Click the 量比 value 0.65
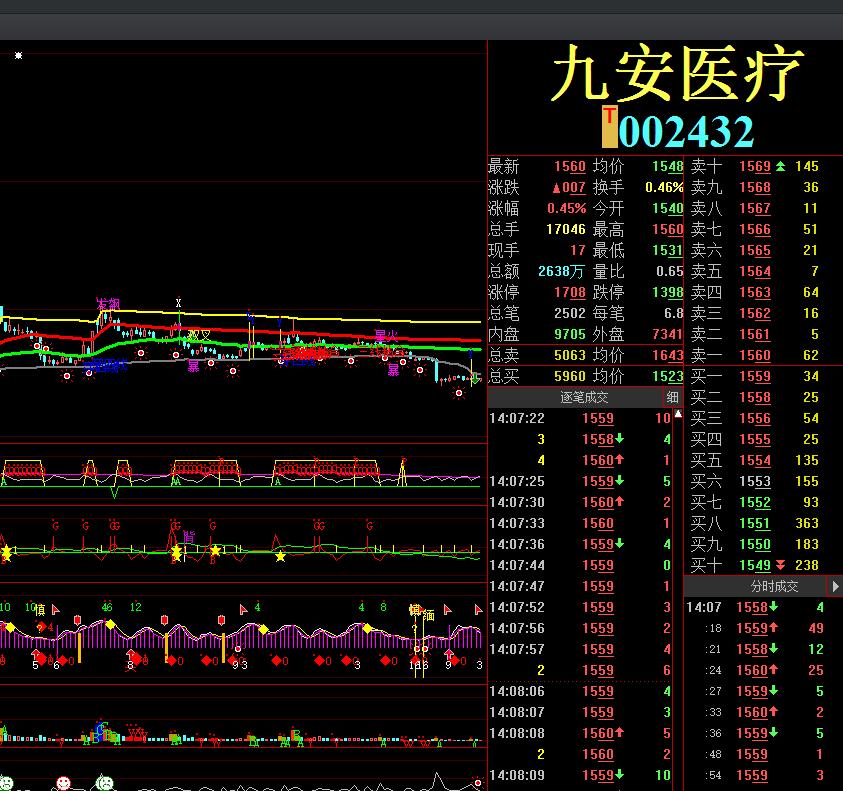843x791 pixels. (670, 272)
